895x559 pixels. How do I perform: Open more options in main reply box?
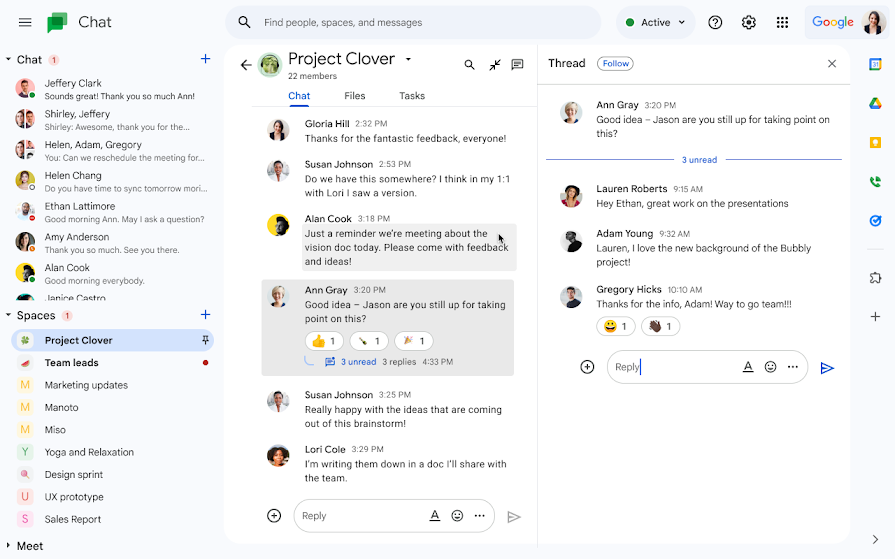(479, 516)
